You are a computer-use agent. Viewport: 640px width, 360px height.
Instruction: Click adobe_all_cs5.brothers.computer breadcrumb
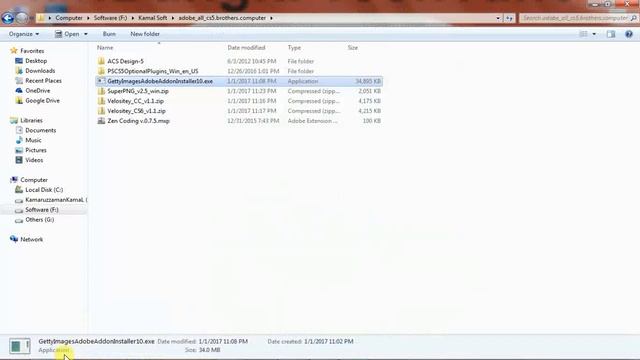(x=222, y=18)
